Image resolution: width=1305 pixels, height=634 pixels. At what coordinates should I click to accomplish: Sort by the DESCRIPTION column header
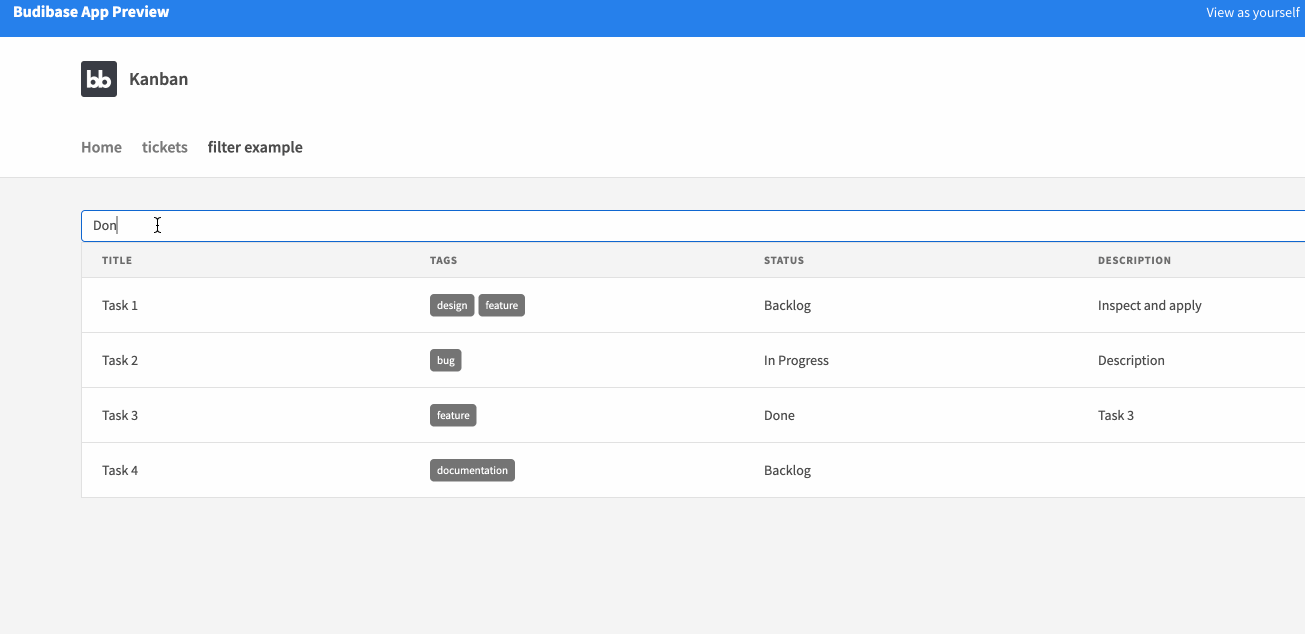pyautogui.click(x=1134, y=260)
